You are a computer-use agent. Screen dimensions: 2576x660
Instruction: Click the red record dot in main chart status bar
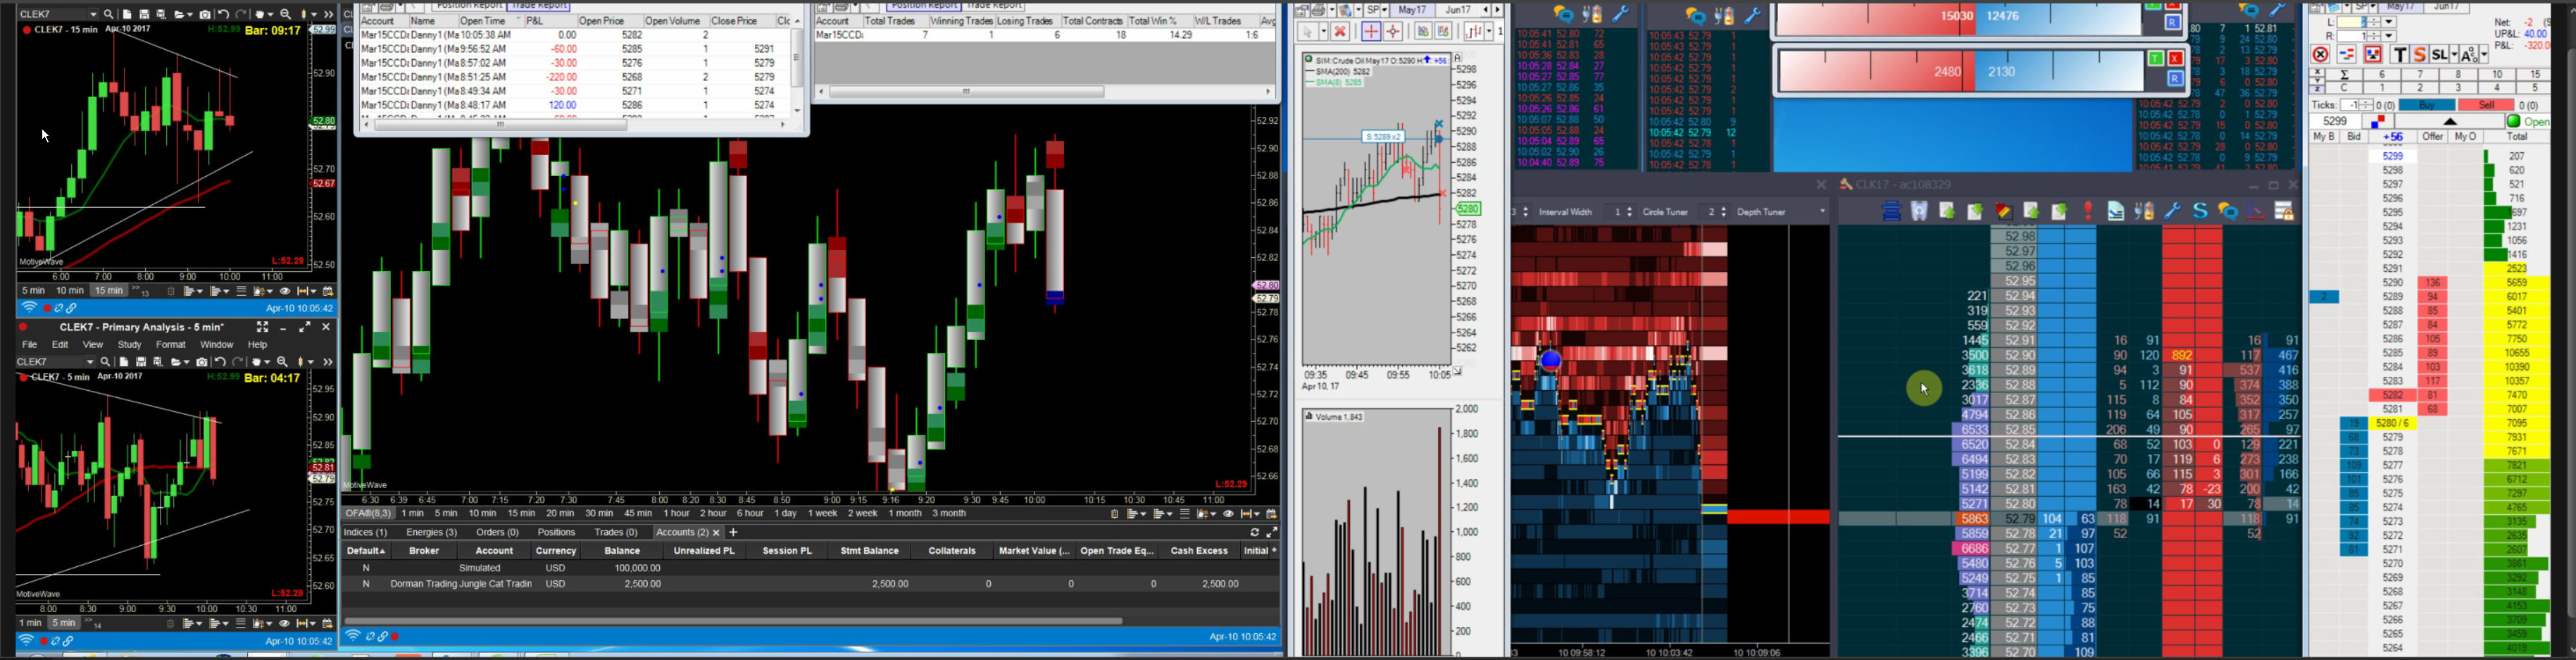[x=396, y=637]
